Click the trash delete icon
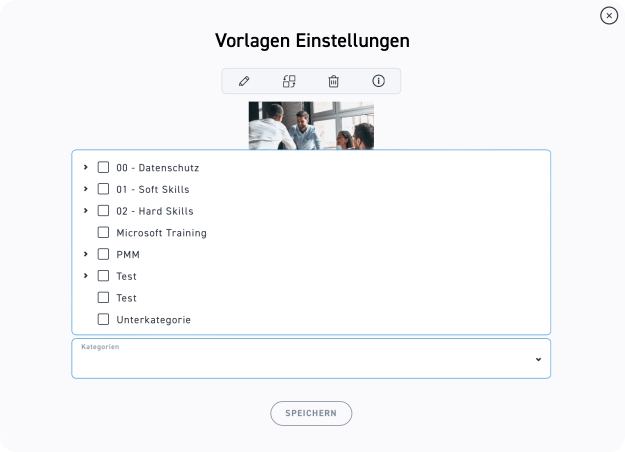This screenshot has height=452, width=625. point(334,81)
